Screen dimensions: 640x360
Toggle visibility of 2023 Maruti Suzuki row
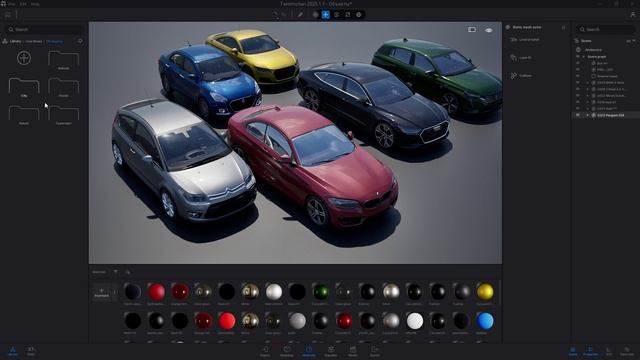click(578, 96)
